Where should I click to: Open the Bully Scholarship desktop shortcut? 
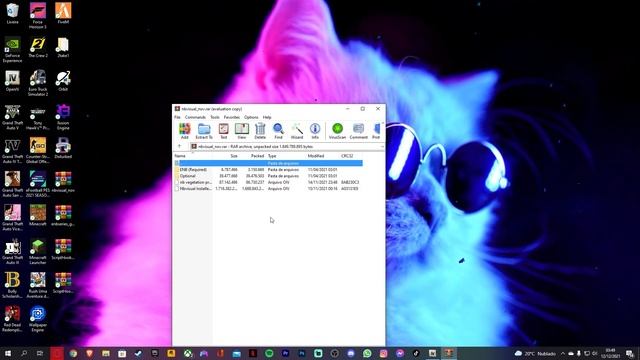[12, 285]
